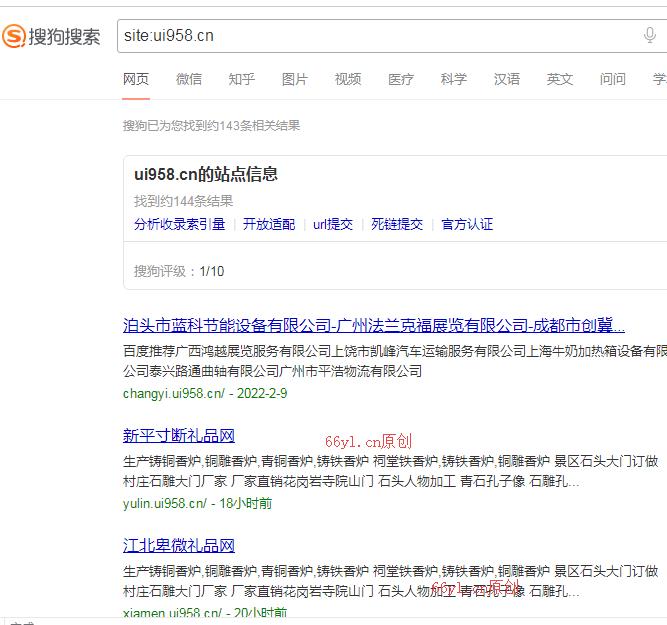Select the 问问 tab

click(613, 79)
